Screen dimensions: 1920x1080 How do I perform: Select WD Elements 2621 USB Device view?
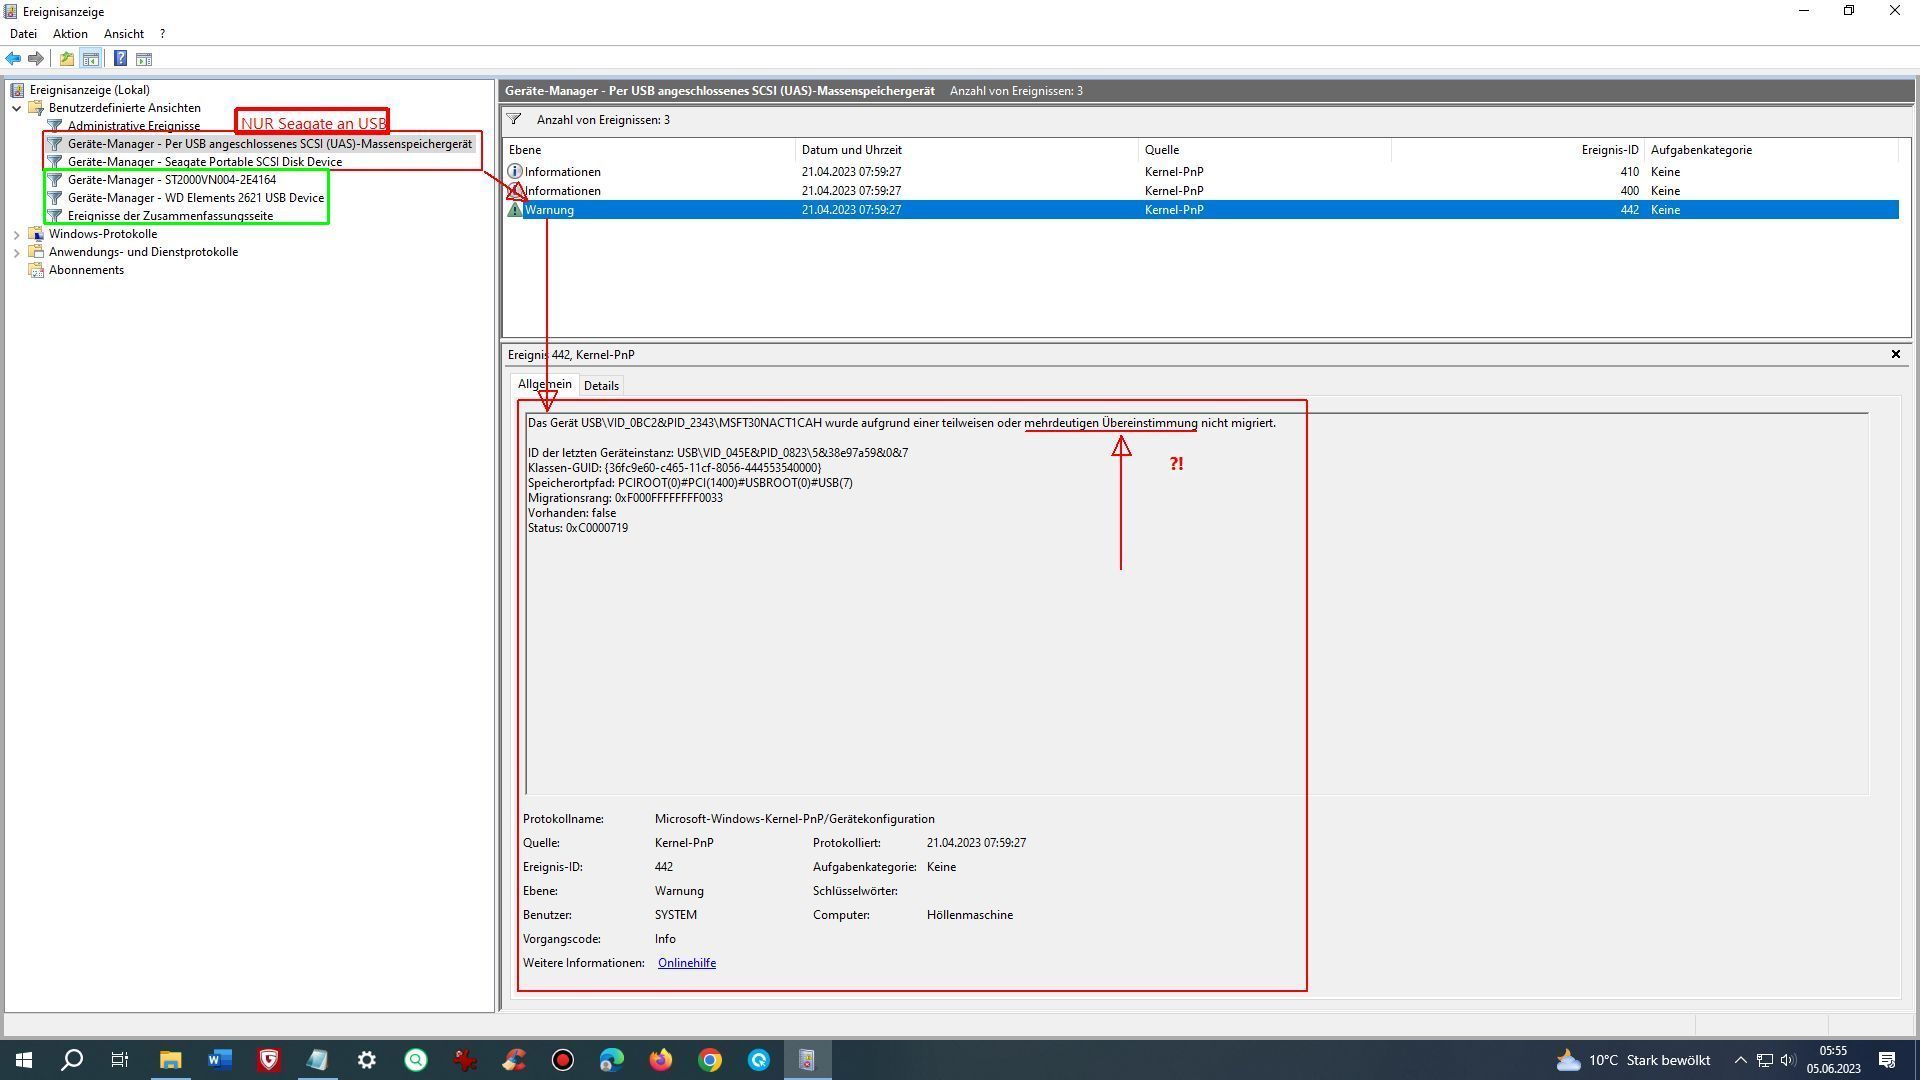[195, 198]
